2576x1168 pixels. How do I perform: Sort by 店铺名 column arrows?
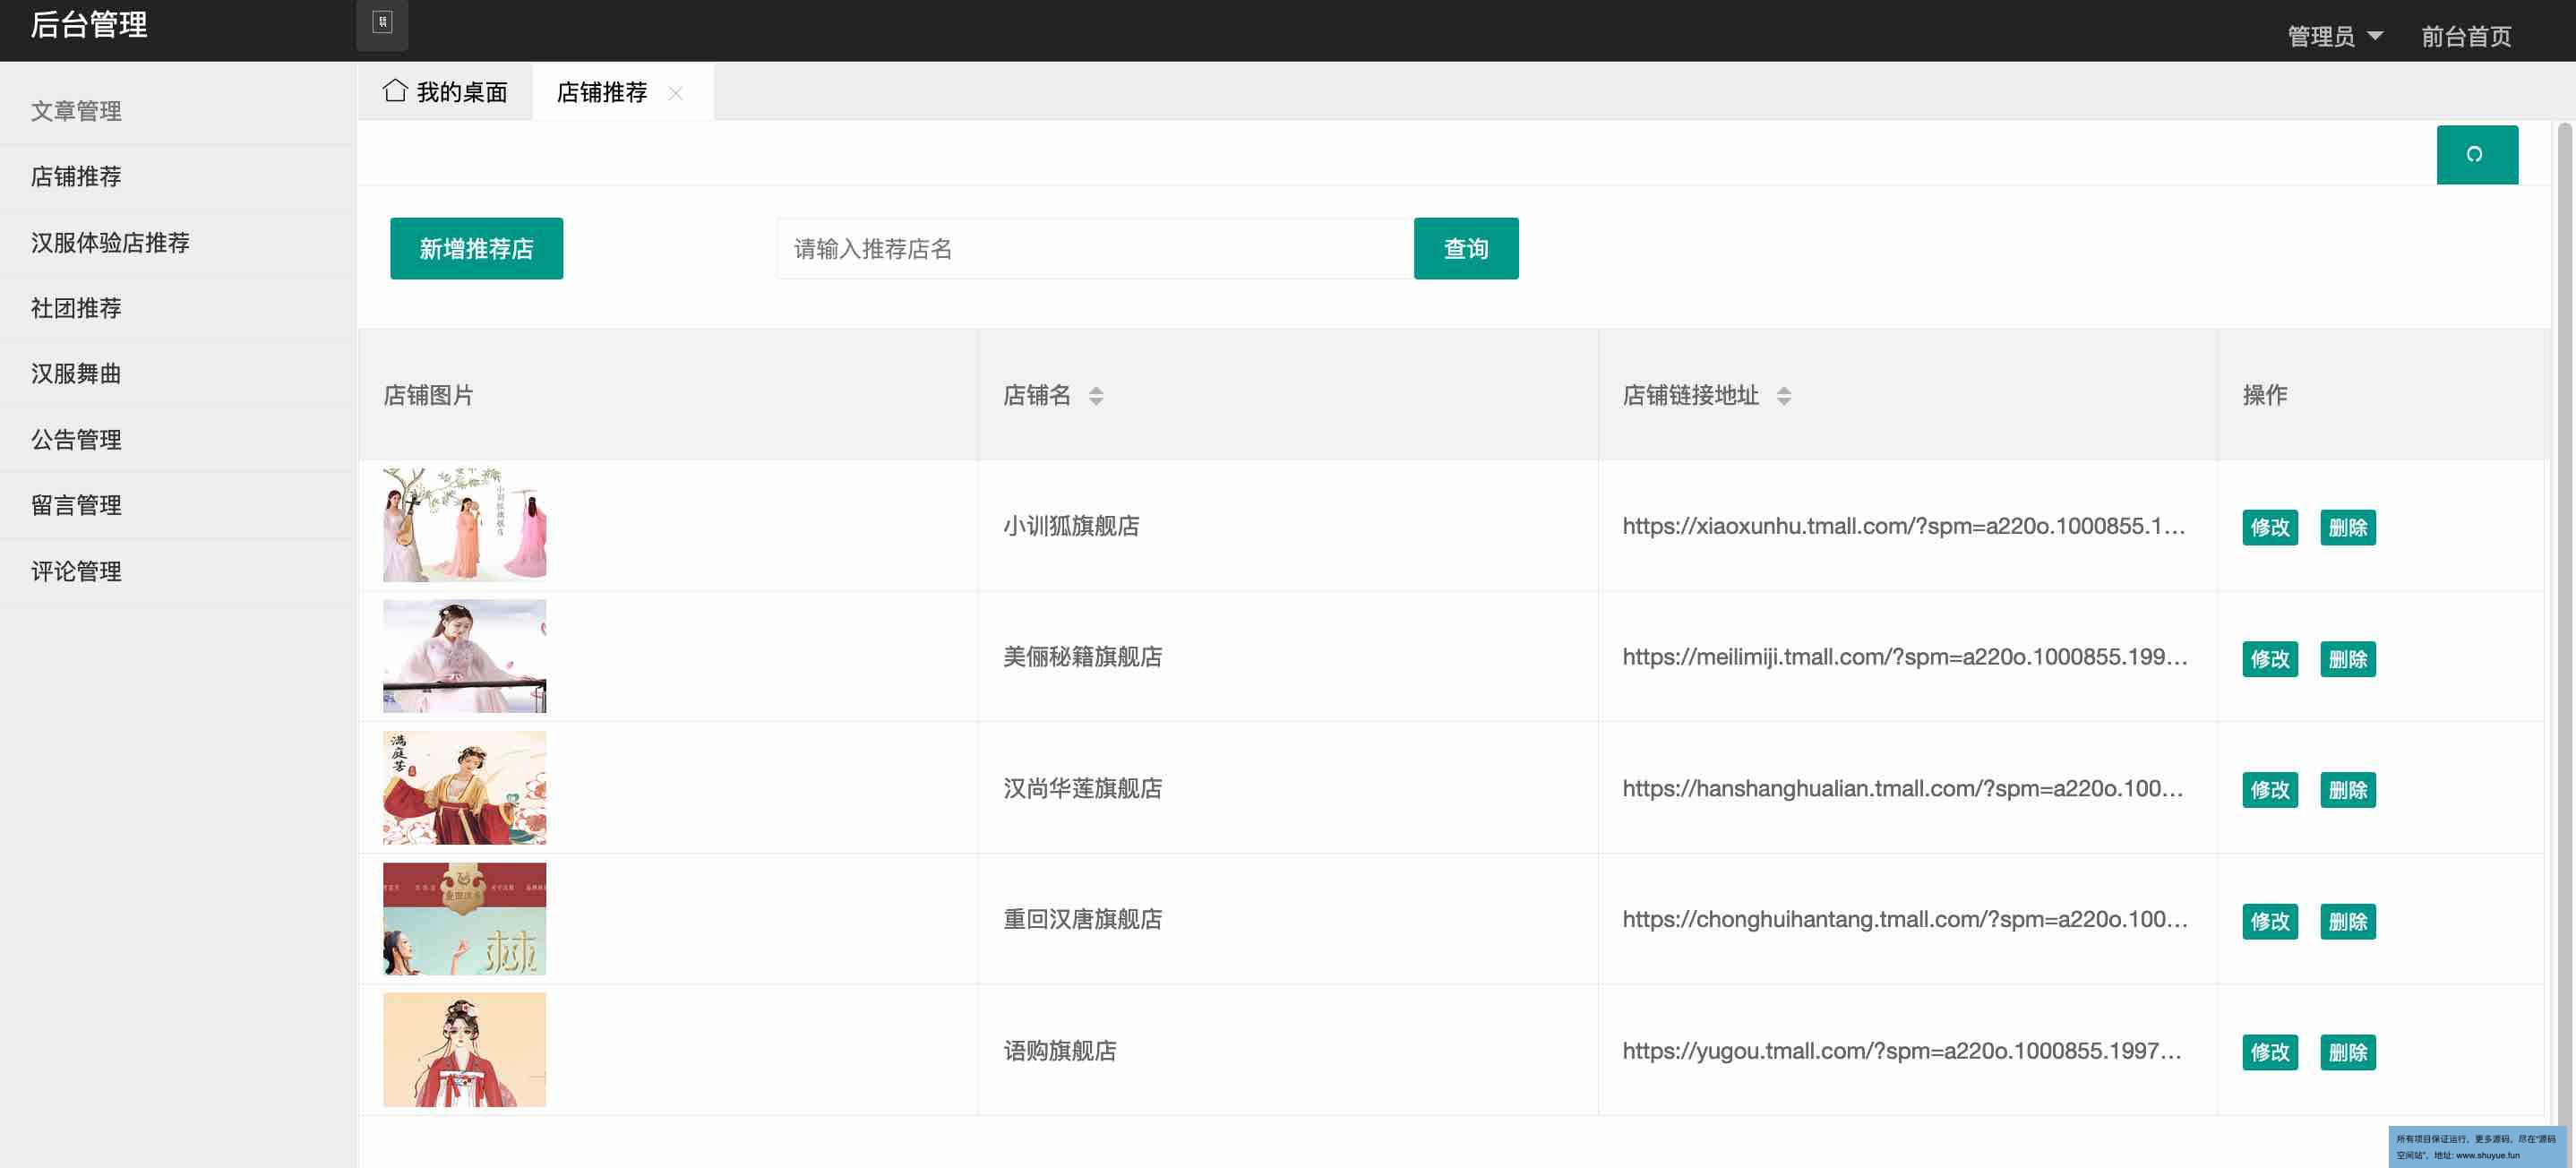1096,396
